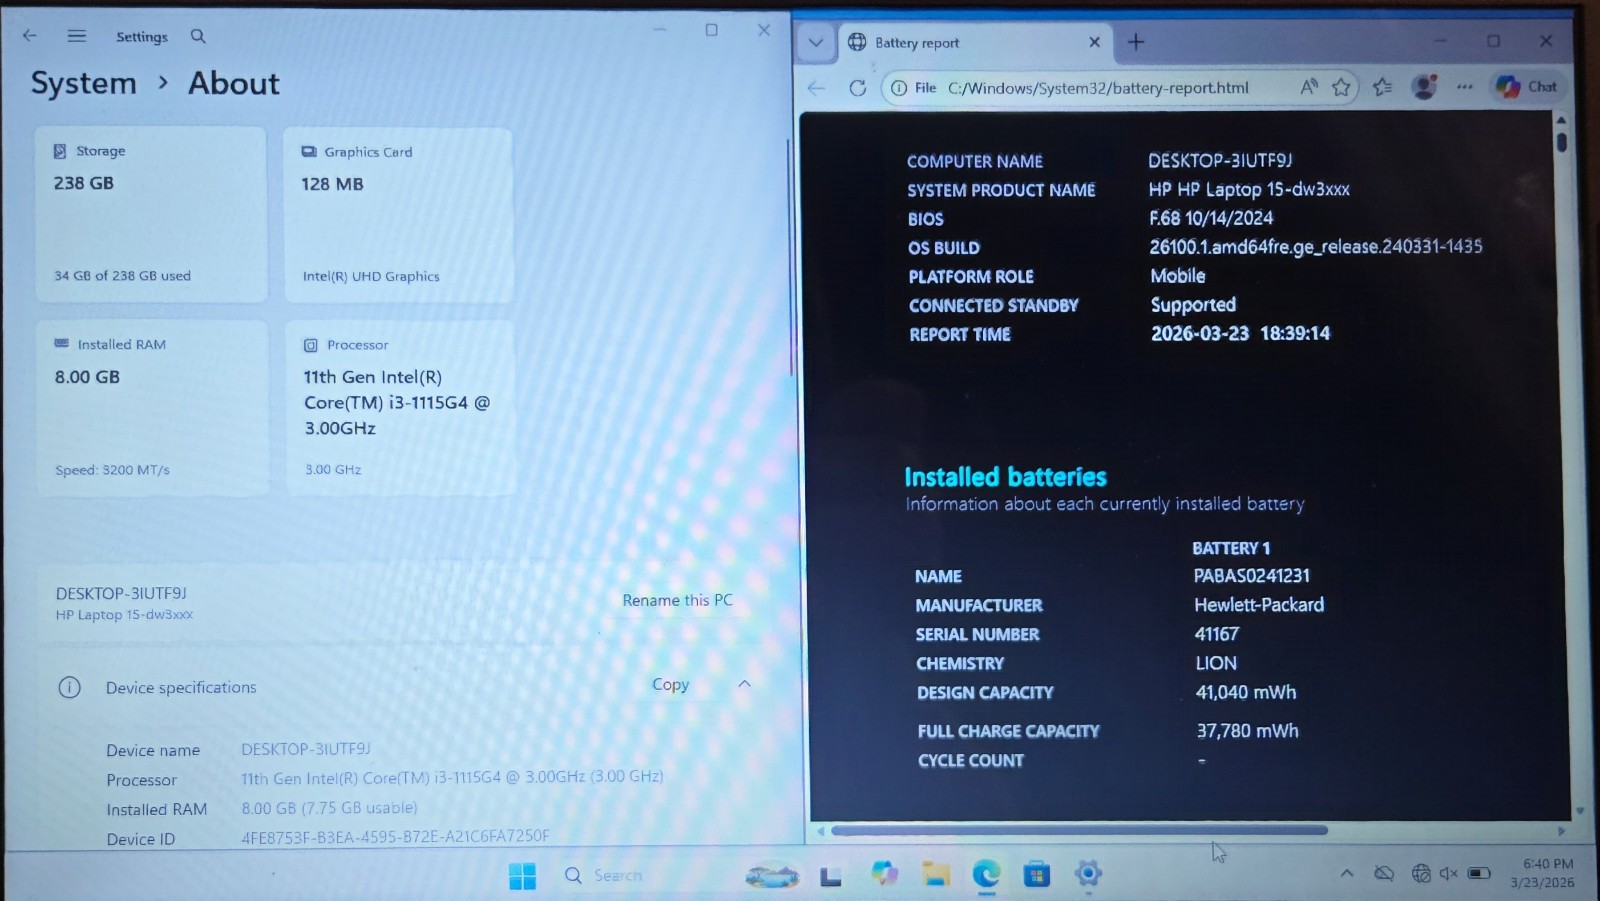Open the Copilot app from the taskbar

tap(884, 873)
